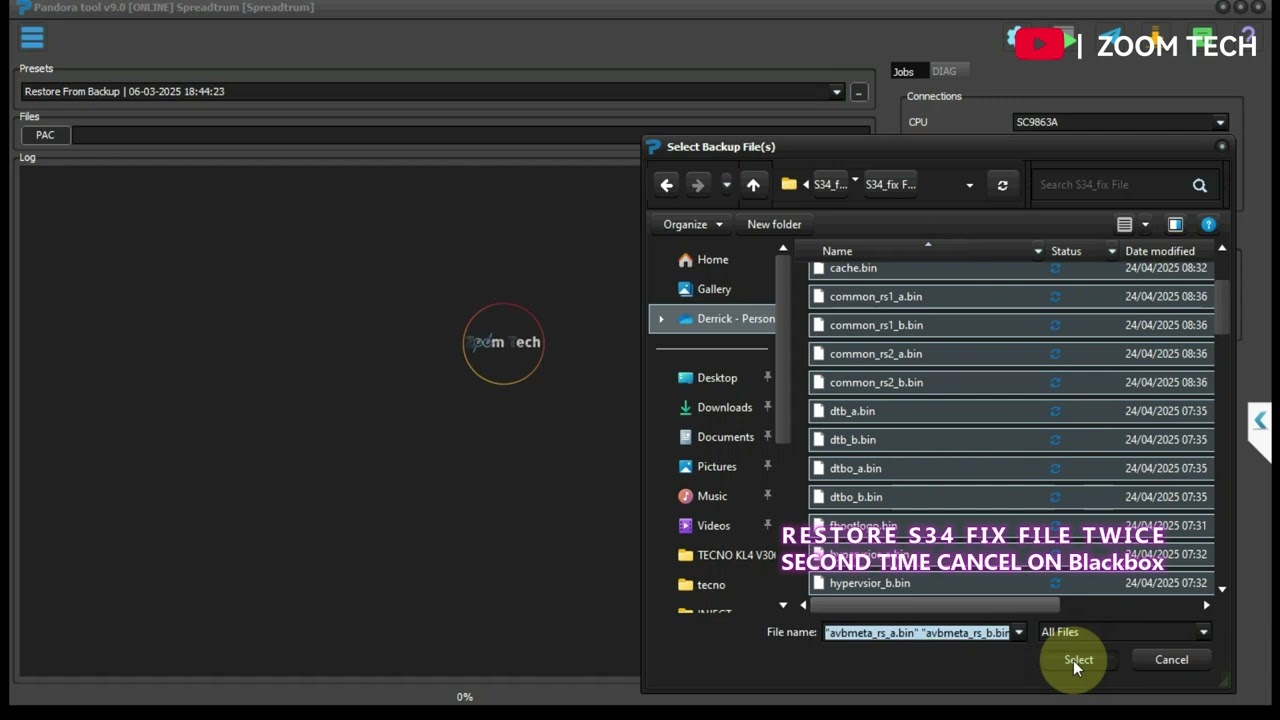The height and width of the screenshot is (720, 1280).
Task: Unpin Downloads using its pin icon
Action: click(767, 407)
